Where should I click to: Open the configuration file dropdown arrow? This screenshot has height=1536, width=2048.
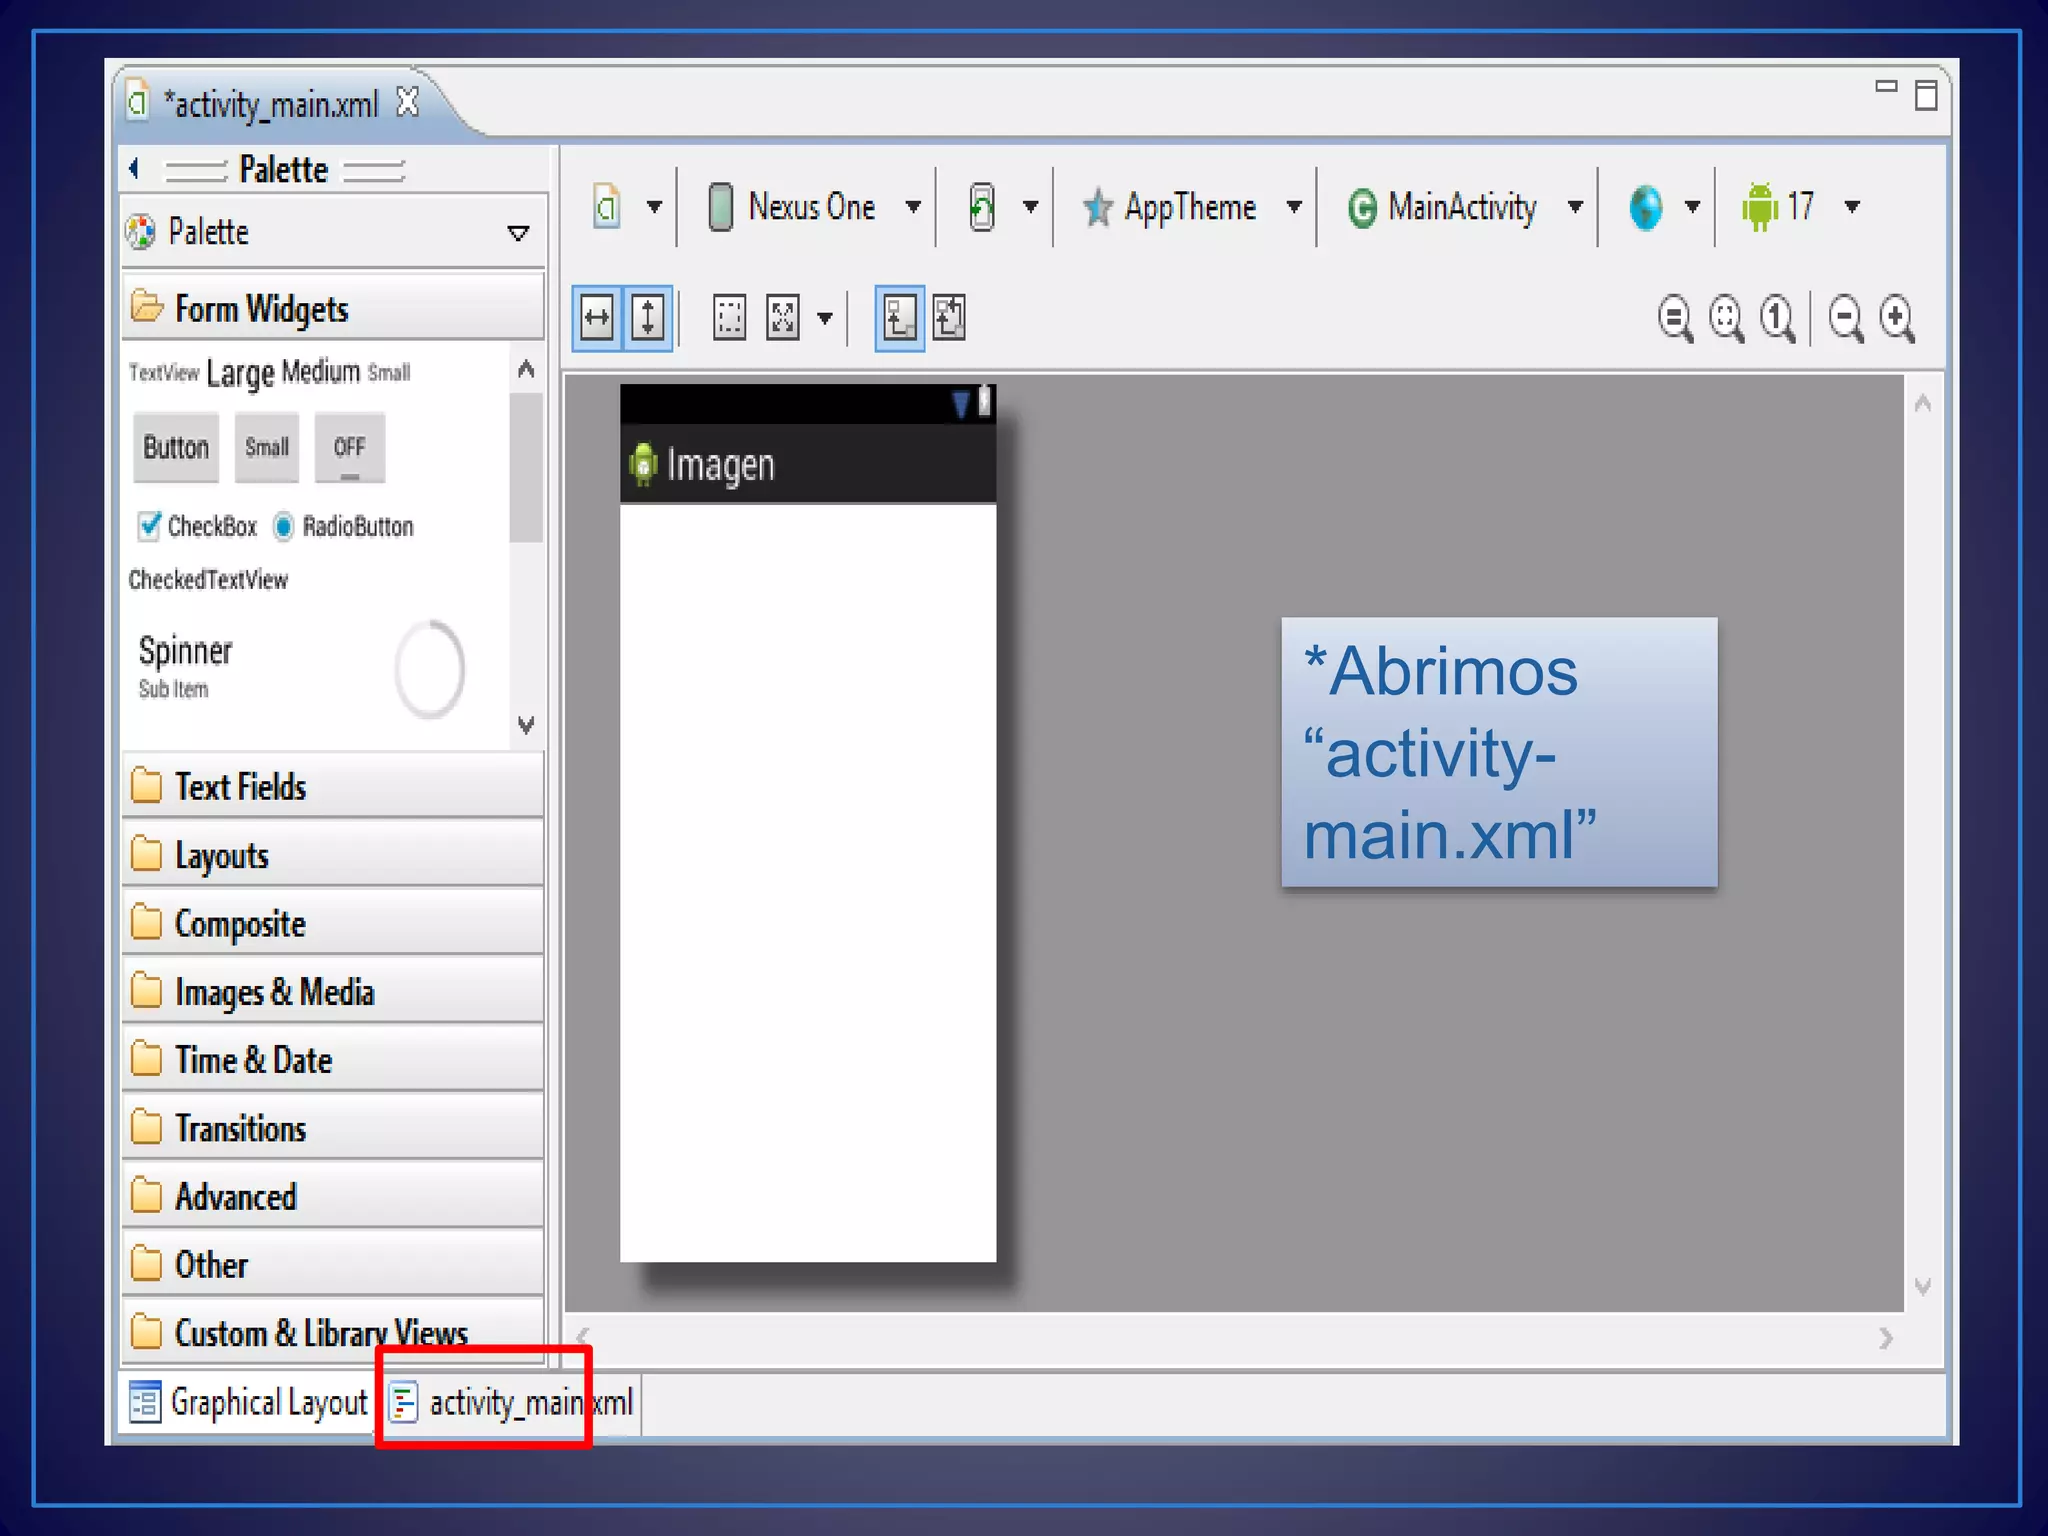coord(654,207)
